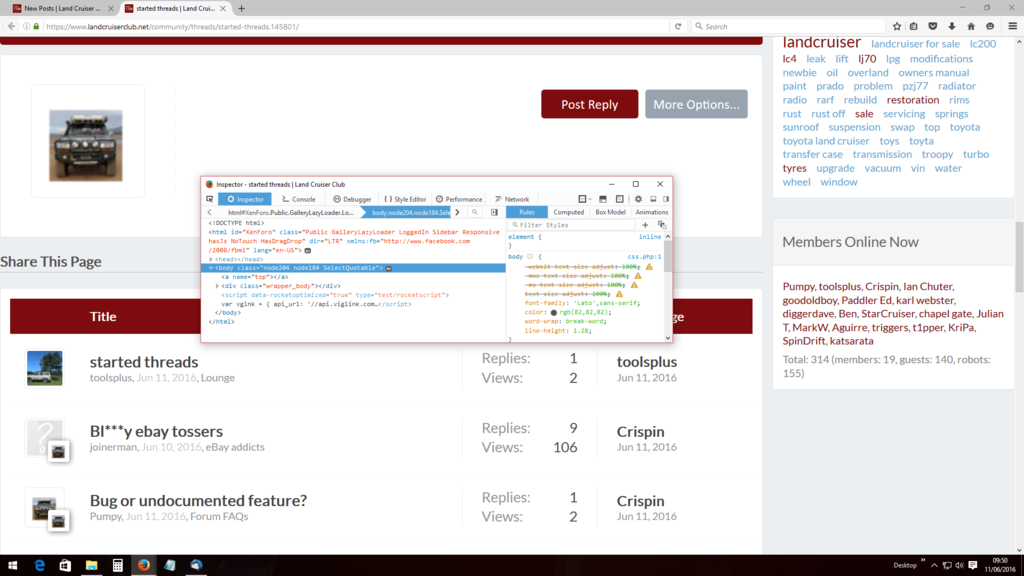Image resolution: width=1024 pixels, height=576 pixels.
Task: Click event badge on html tag
Action: (x=308, y=250)
